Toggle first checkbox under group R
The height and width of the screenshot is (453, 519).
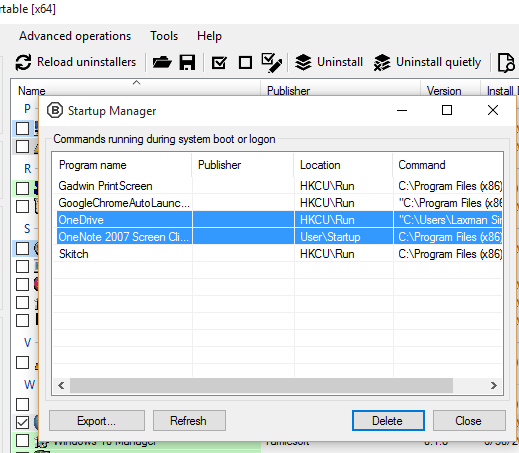(x=23, y=188)
